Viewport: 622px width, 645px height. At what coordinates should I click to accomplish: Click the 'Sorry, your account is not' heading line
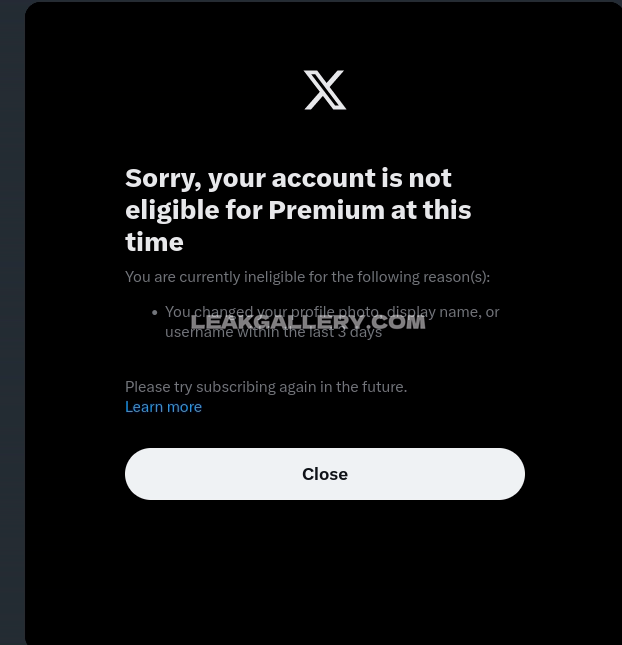click(x=288, y=179)
